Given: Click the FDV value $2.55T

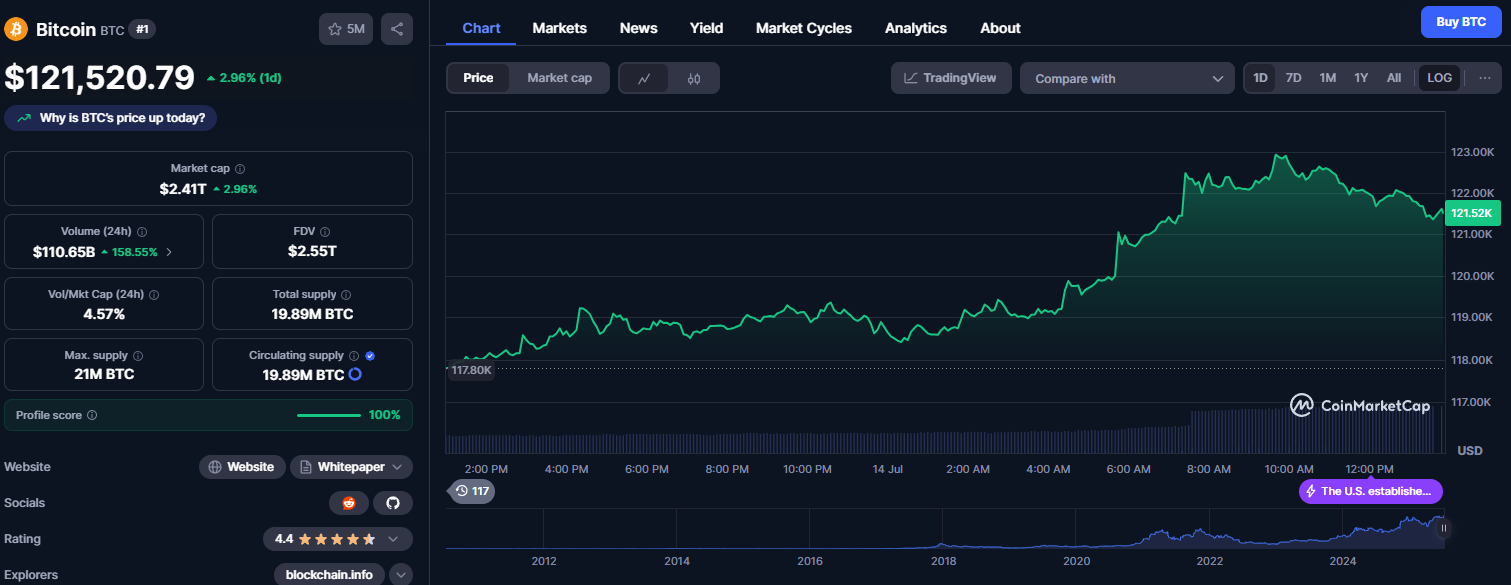Looking at the screenshot, I should (x=312, y=251).
